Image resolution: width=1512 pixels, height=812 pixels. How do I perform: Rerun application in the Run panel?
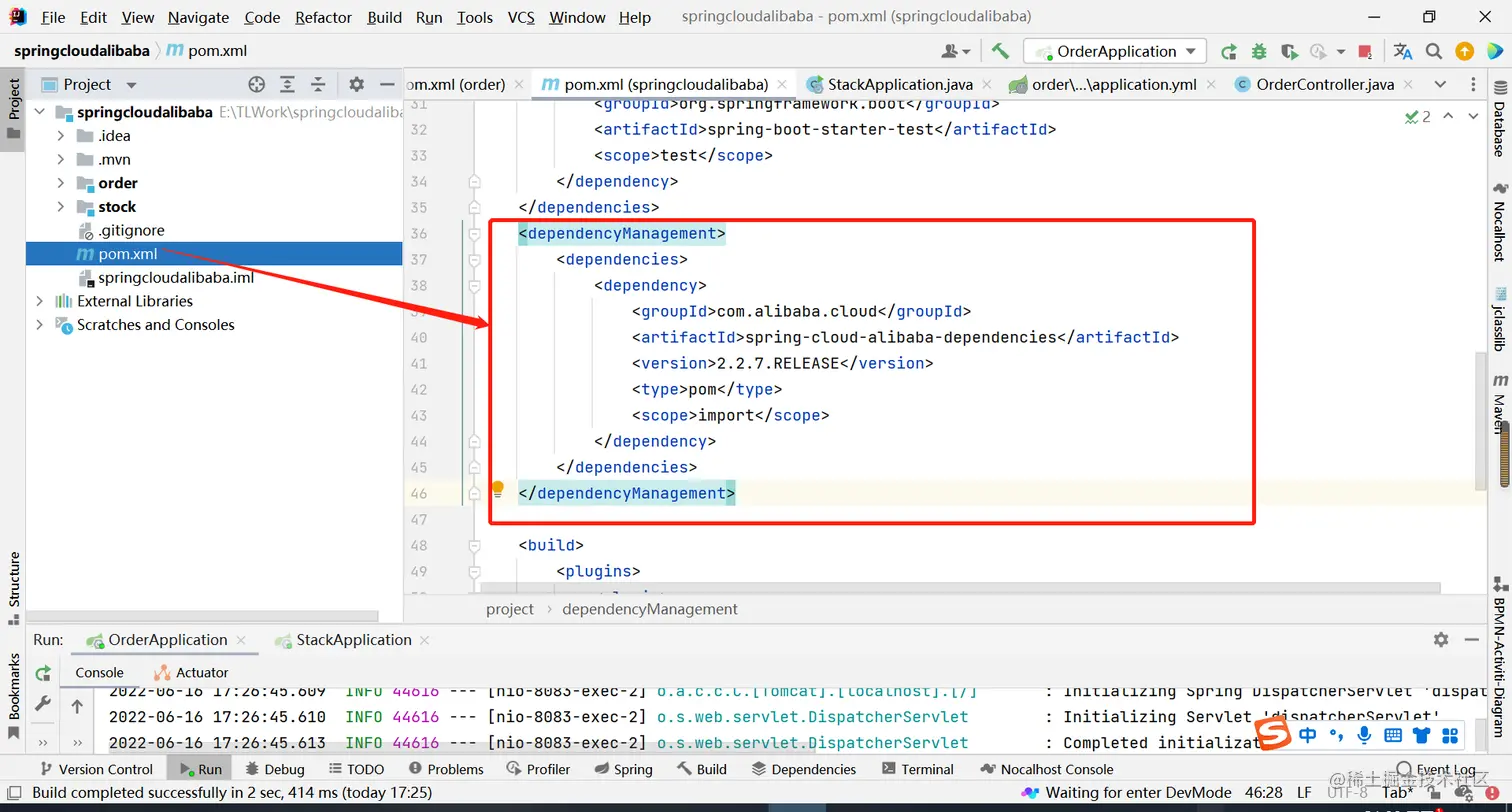click(x=43, y=673)
